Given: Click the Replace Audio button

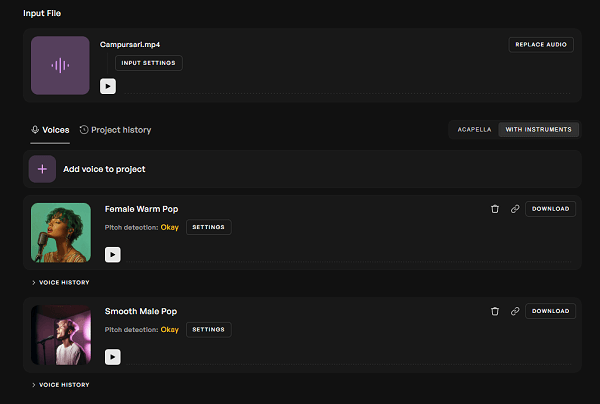Looking at the screenshot, I should click(x=541, y=45).
